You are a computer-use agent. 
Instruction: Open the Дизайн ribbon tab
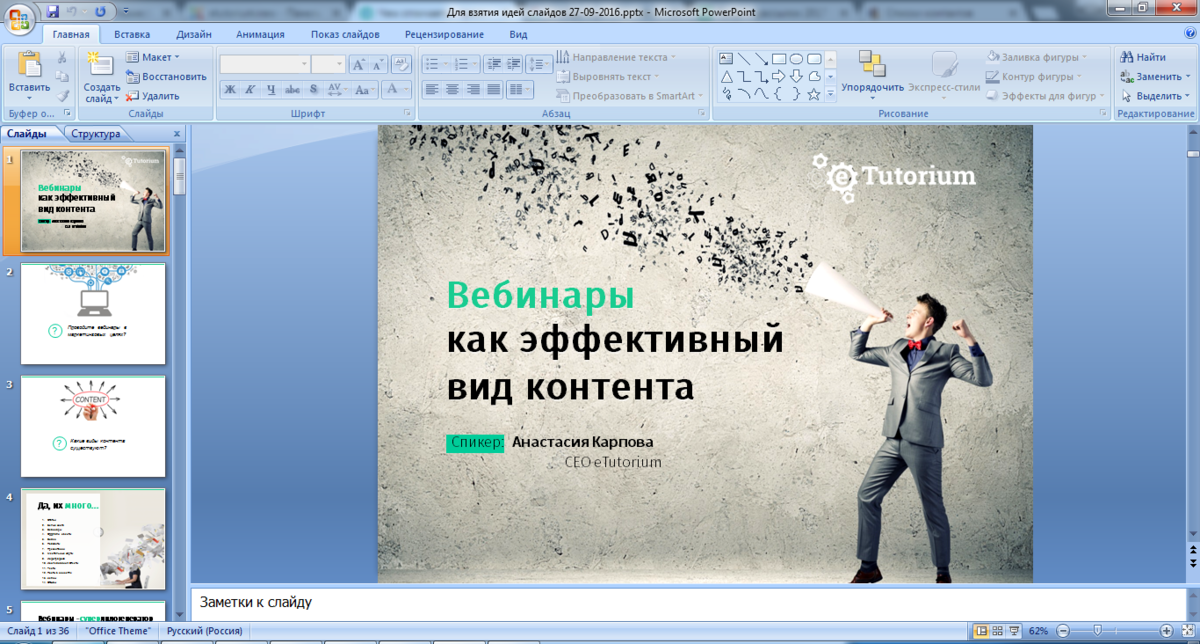tap(194, 33)
